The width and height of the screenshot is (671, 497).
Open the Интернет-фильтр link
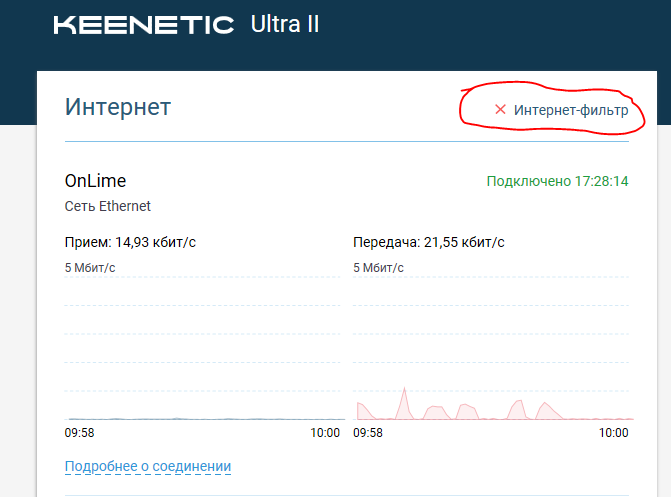pos(571,110)
